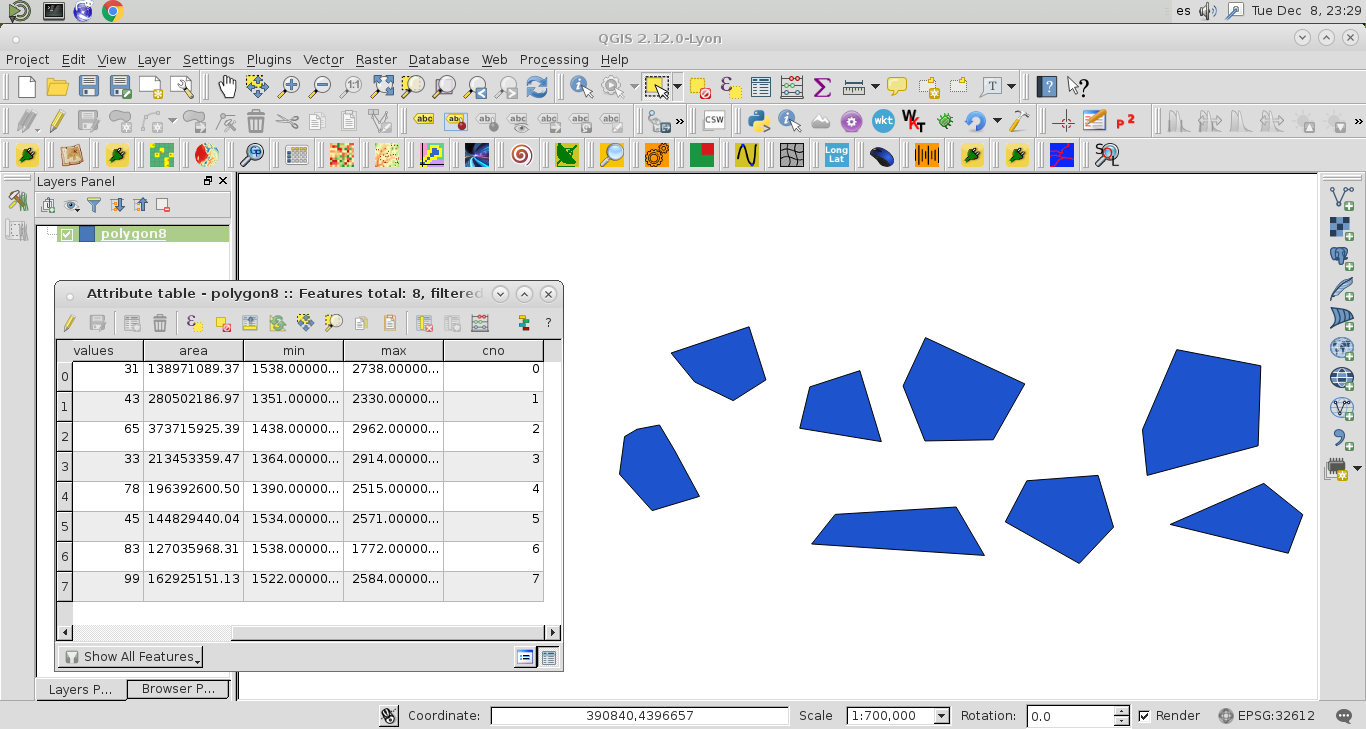Viewport: 1366px width, 729px height.
Task: Toggle the polygon8 layer visibility checkbox
Action: (x=67, y=235)
